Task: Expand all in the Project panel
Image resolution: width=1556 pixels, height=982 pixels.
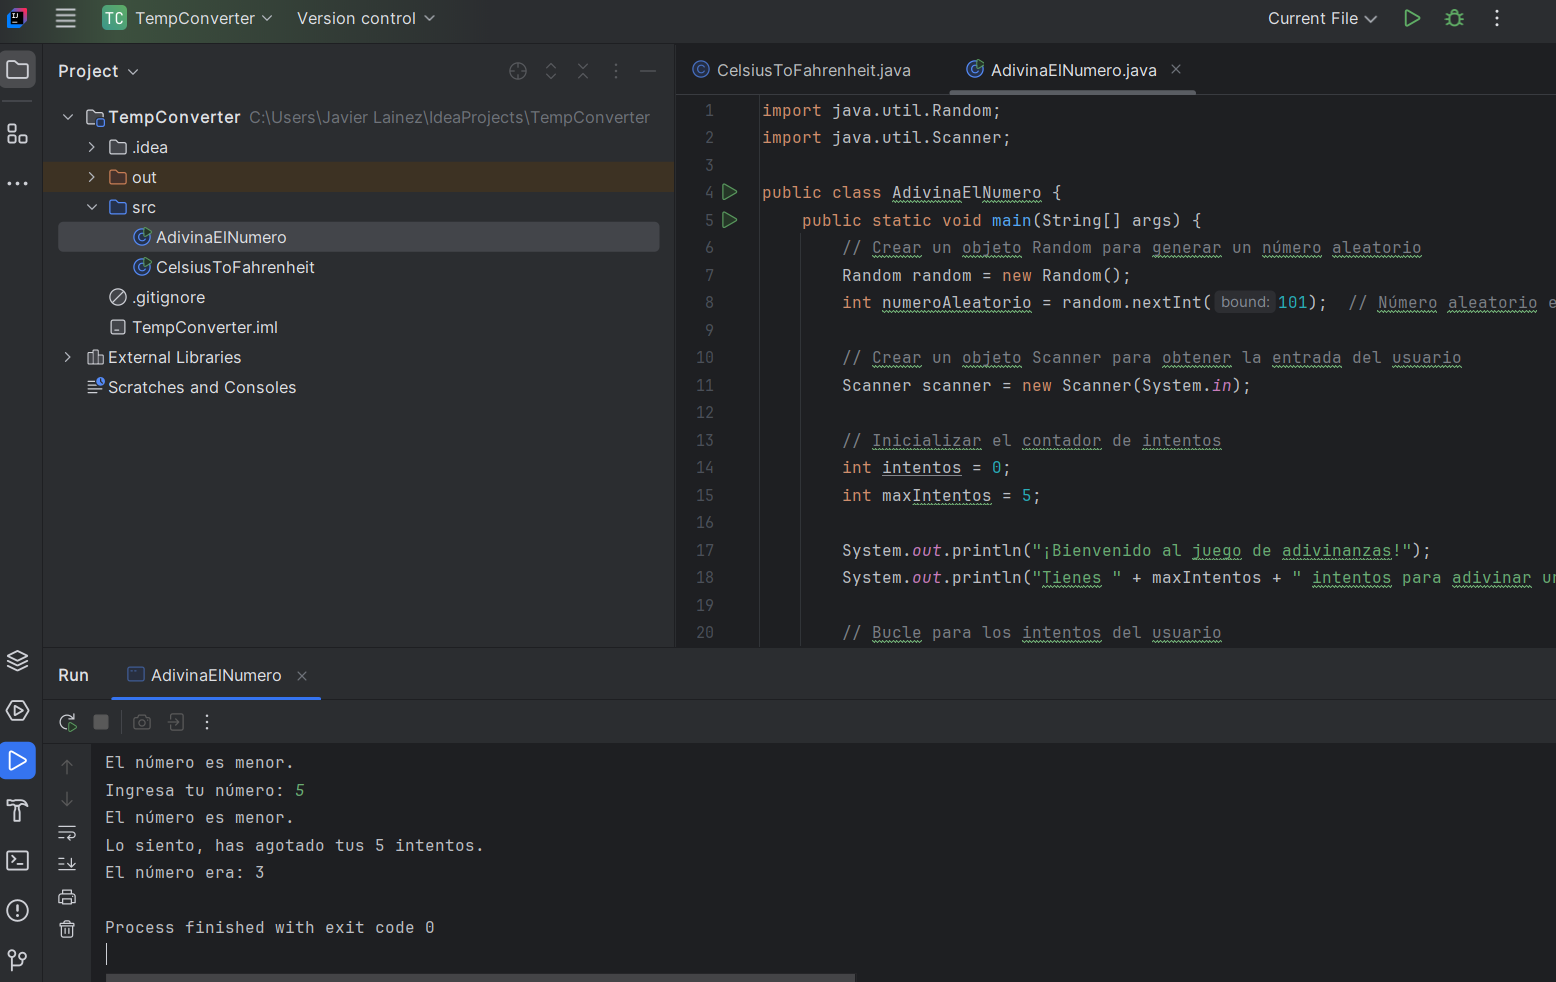Action: 551,71
